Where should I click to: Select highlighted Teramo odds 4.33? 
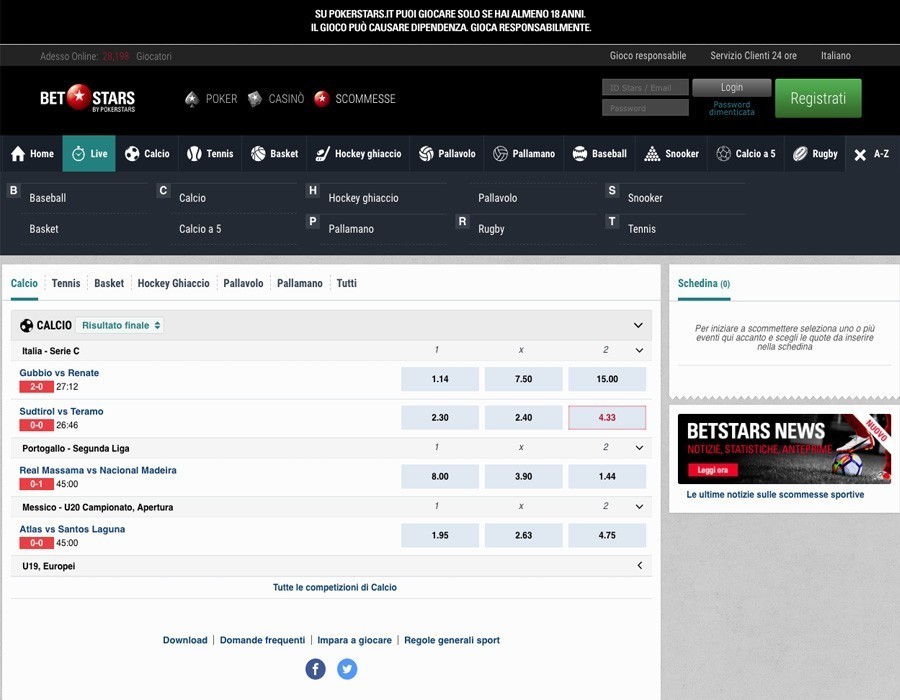point(607,418)
